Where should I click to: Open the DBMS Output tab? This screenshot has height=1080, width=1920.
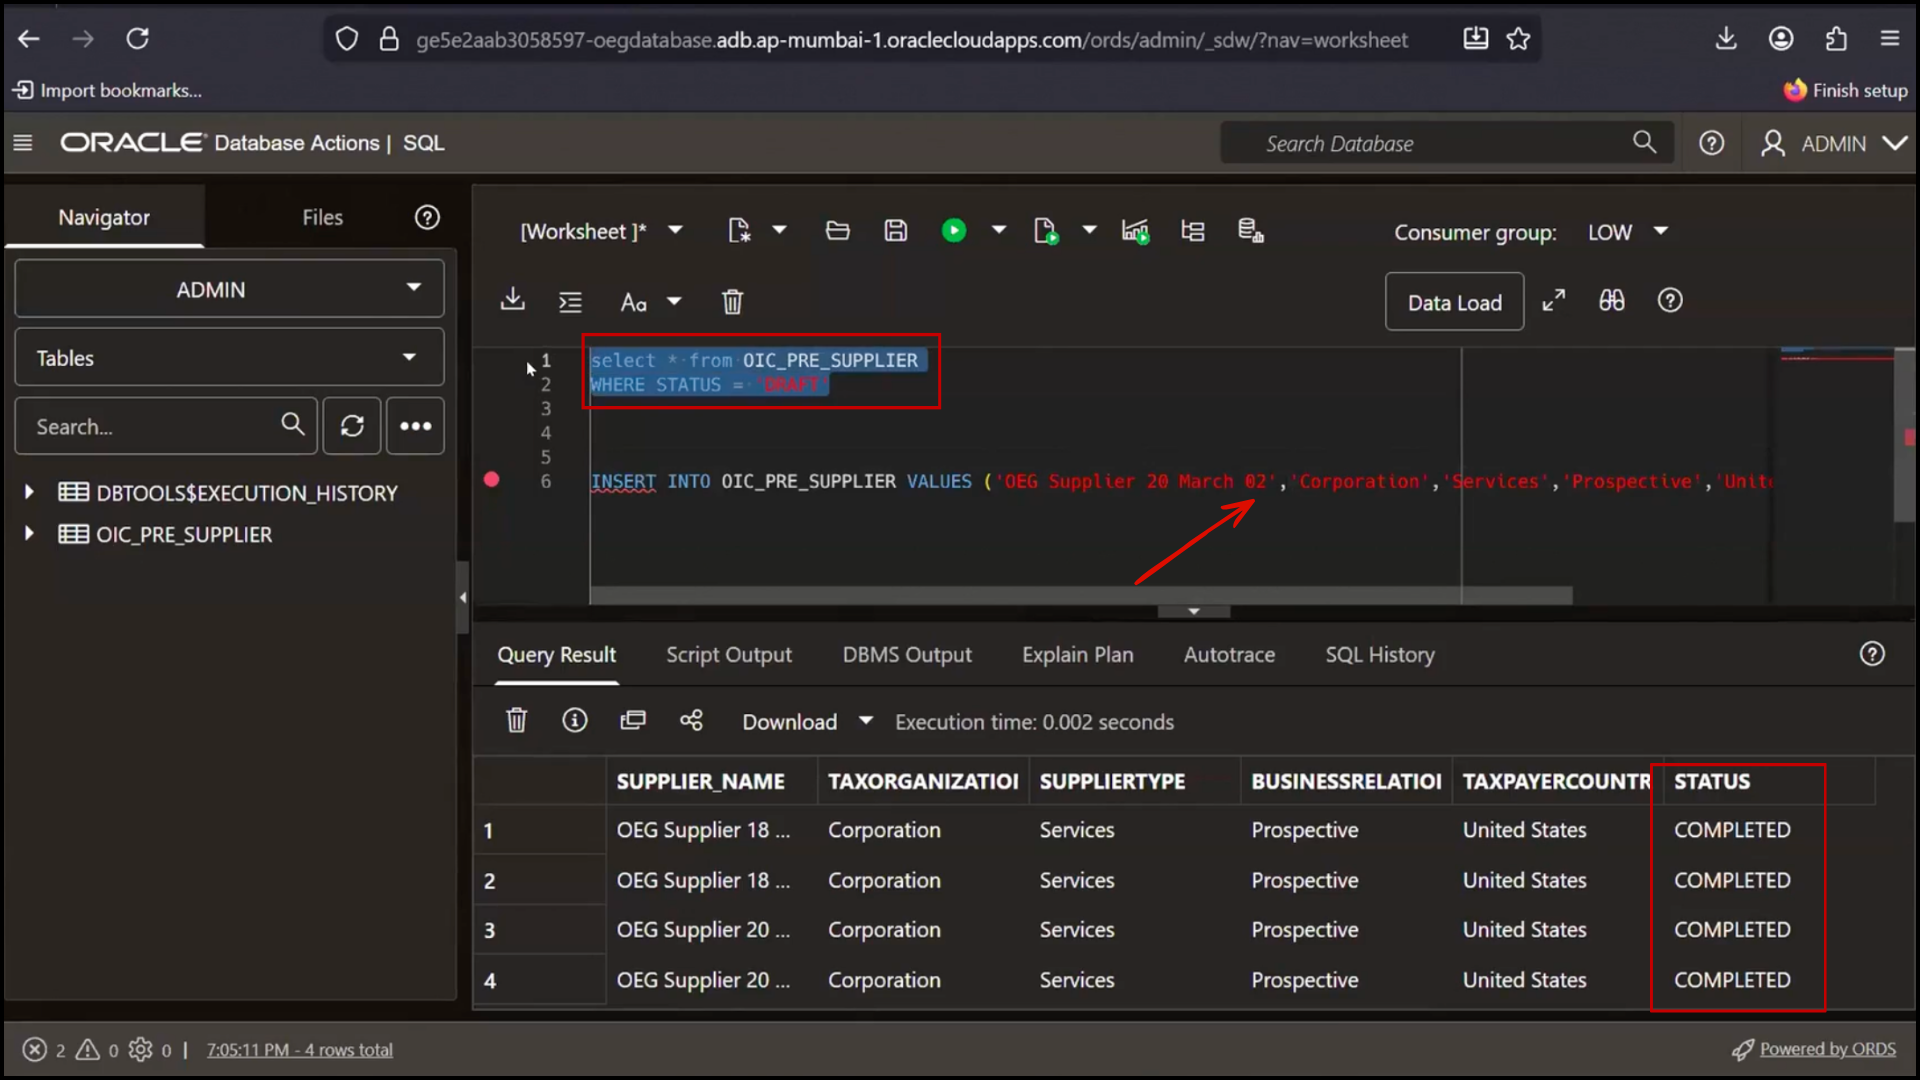click(907, 655)
